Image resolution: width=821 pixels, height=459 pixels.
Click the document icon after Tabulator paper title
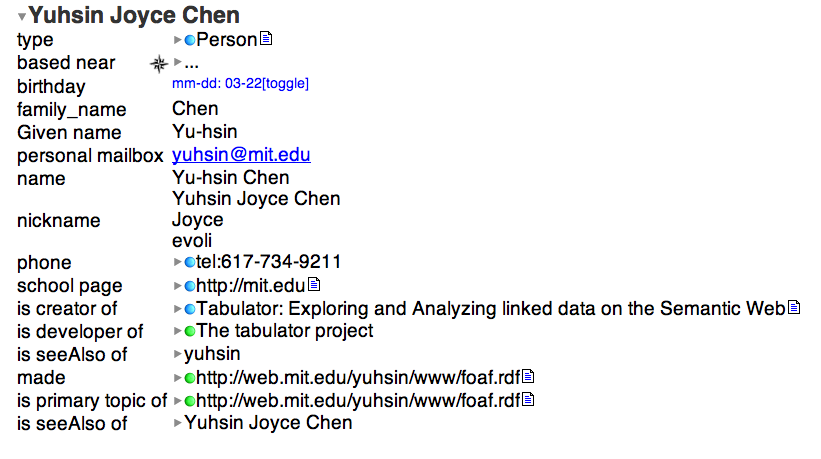(794, 308)
